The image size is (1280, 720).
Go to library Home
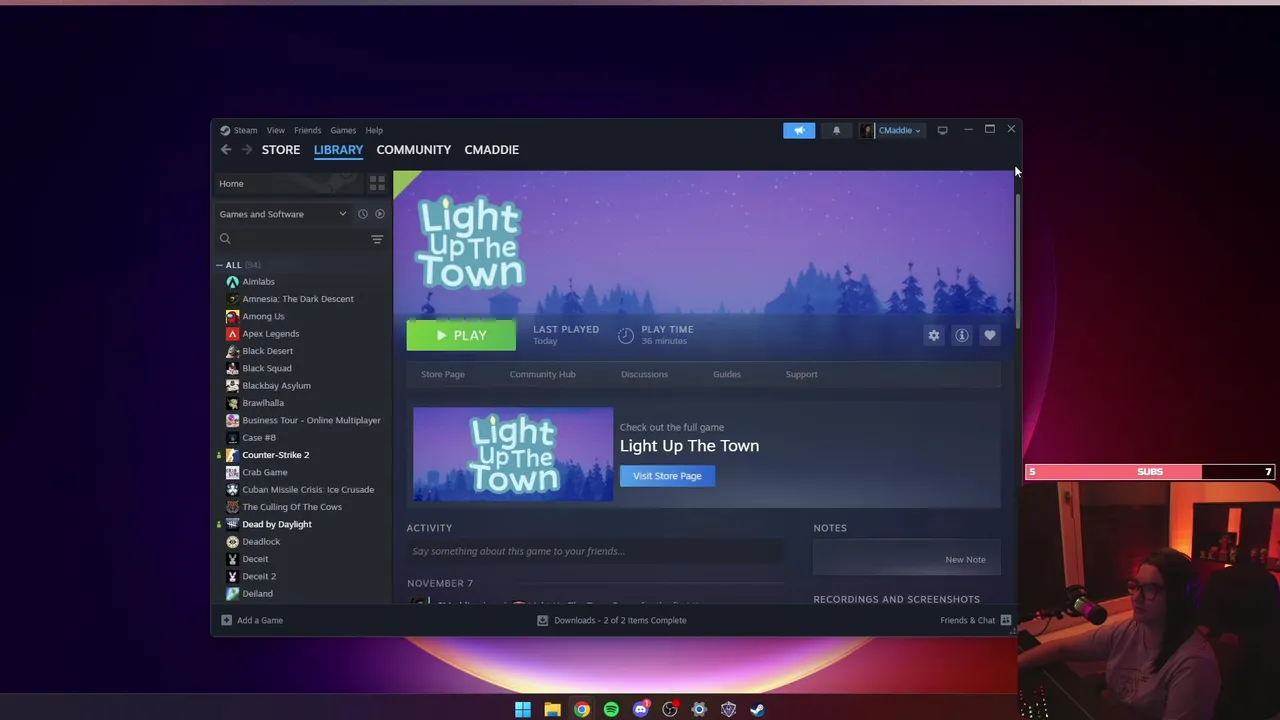point(287,183)
